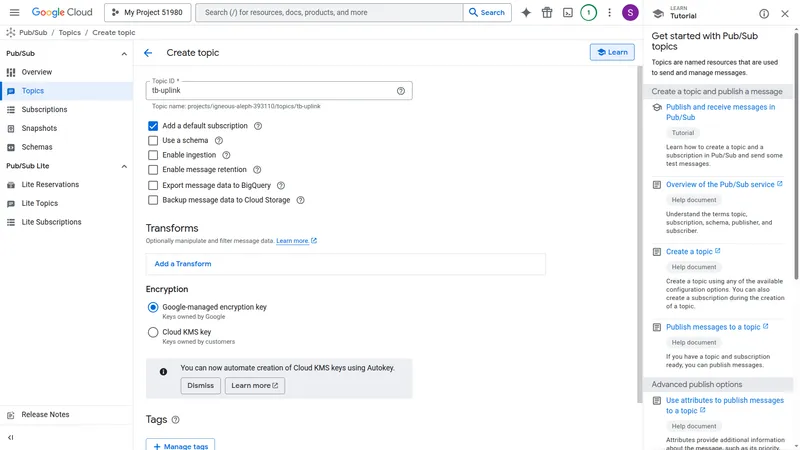Viewport: 800px width, 450px height.
Task: Select Cloud KMS key radio option
Action: click(153, 332)
